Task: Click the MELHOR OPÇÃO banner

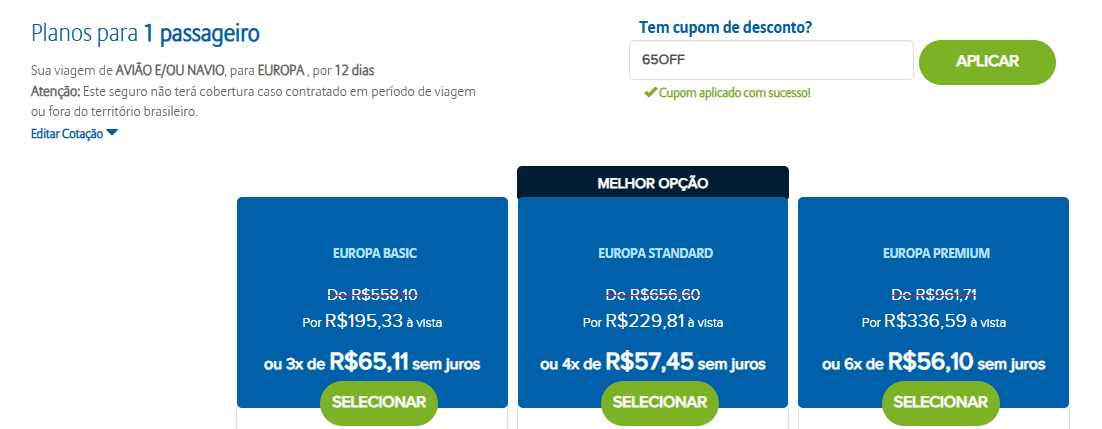Action: pos(652,183)
